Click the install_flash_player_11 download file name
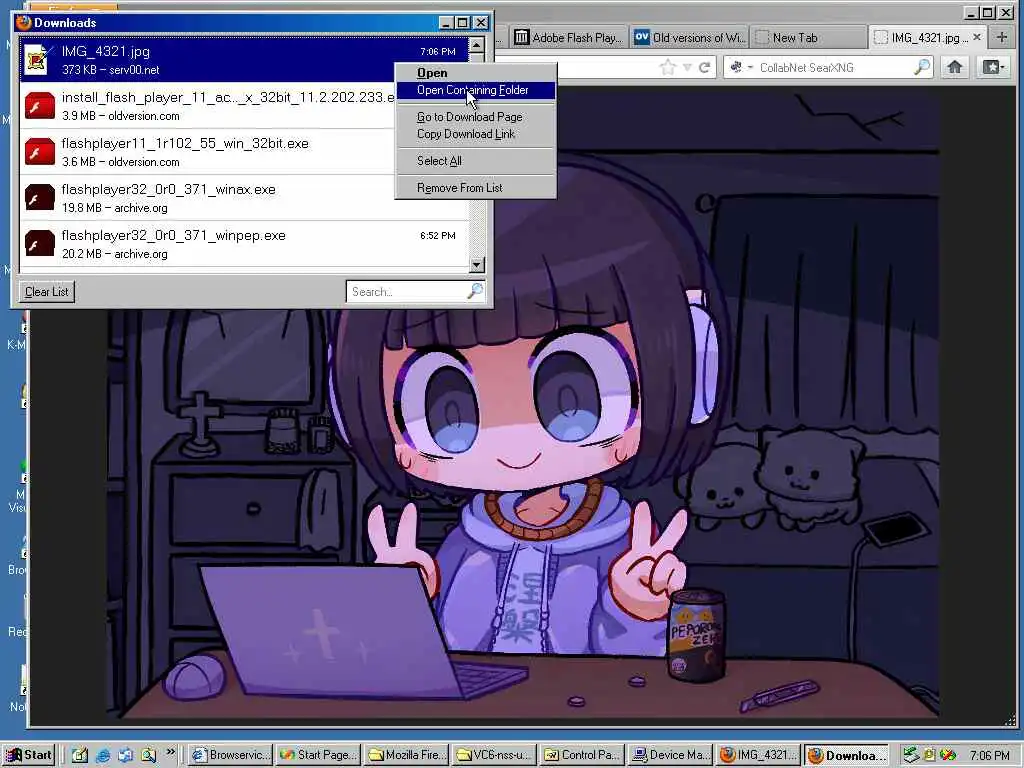 click(228, 97)
